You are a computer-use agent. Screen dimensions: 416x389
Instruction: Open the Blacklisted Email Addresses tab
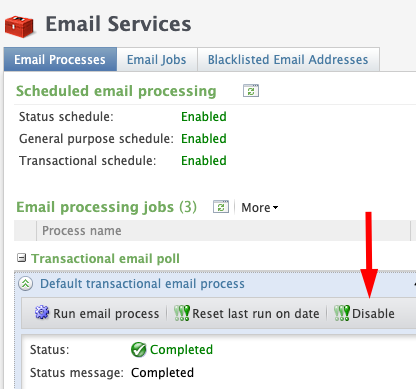pyautogui.click(x=288, y=60)
